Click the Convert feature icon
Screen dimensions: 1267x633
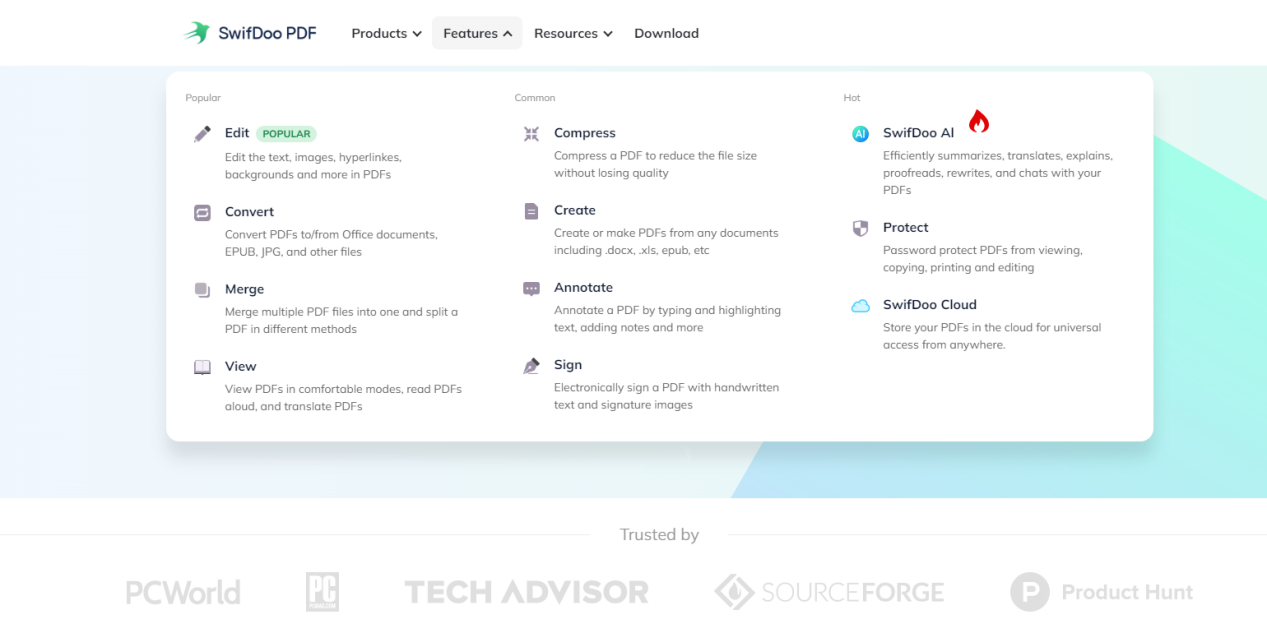tap(202, 212)
